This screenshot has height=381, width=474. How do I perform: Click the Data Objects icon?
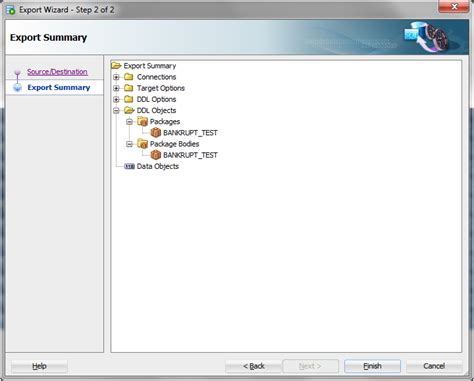pos(129,166)
